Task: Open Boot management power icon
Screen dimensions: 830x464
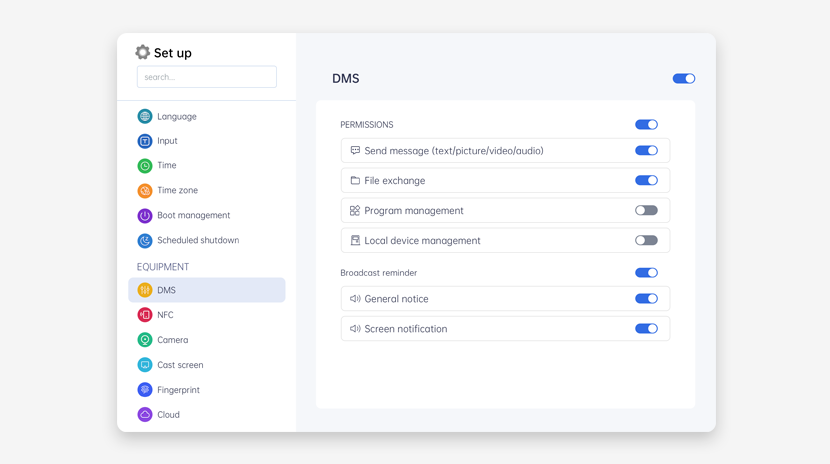Action: (145, 215)
